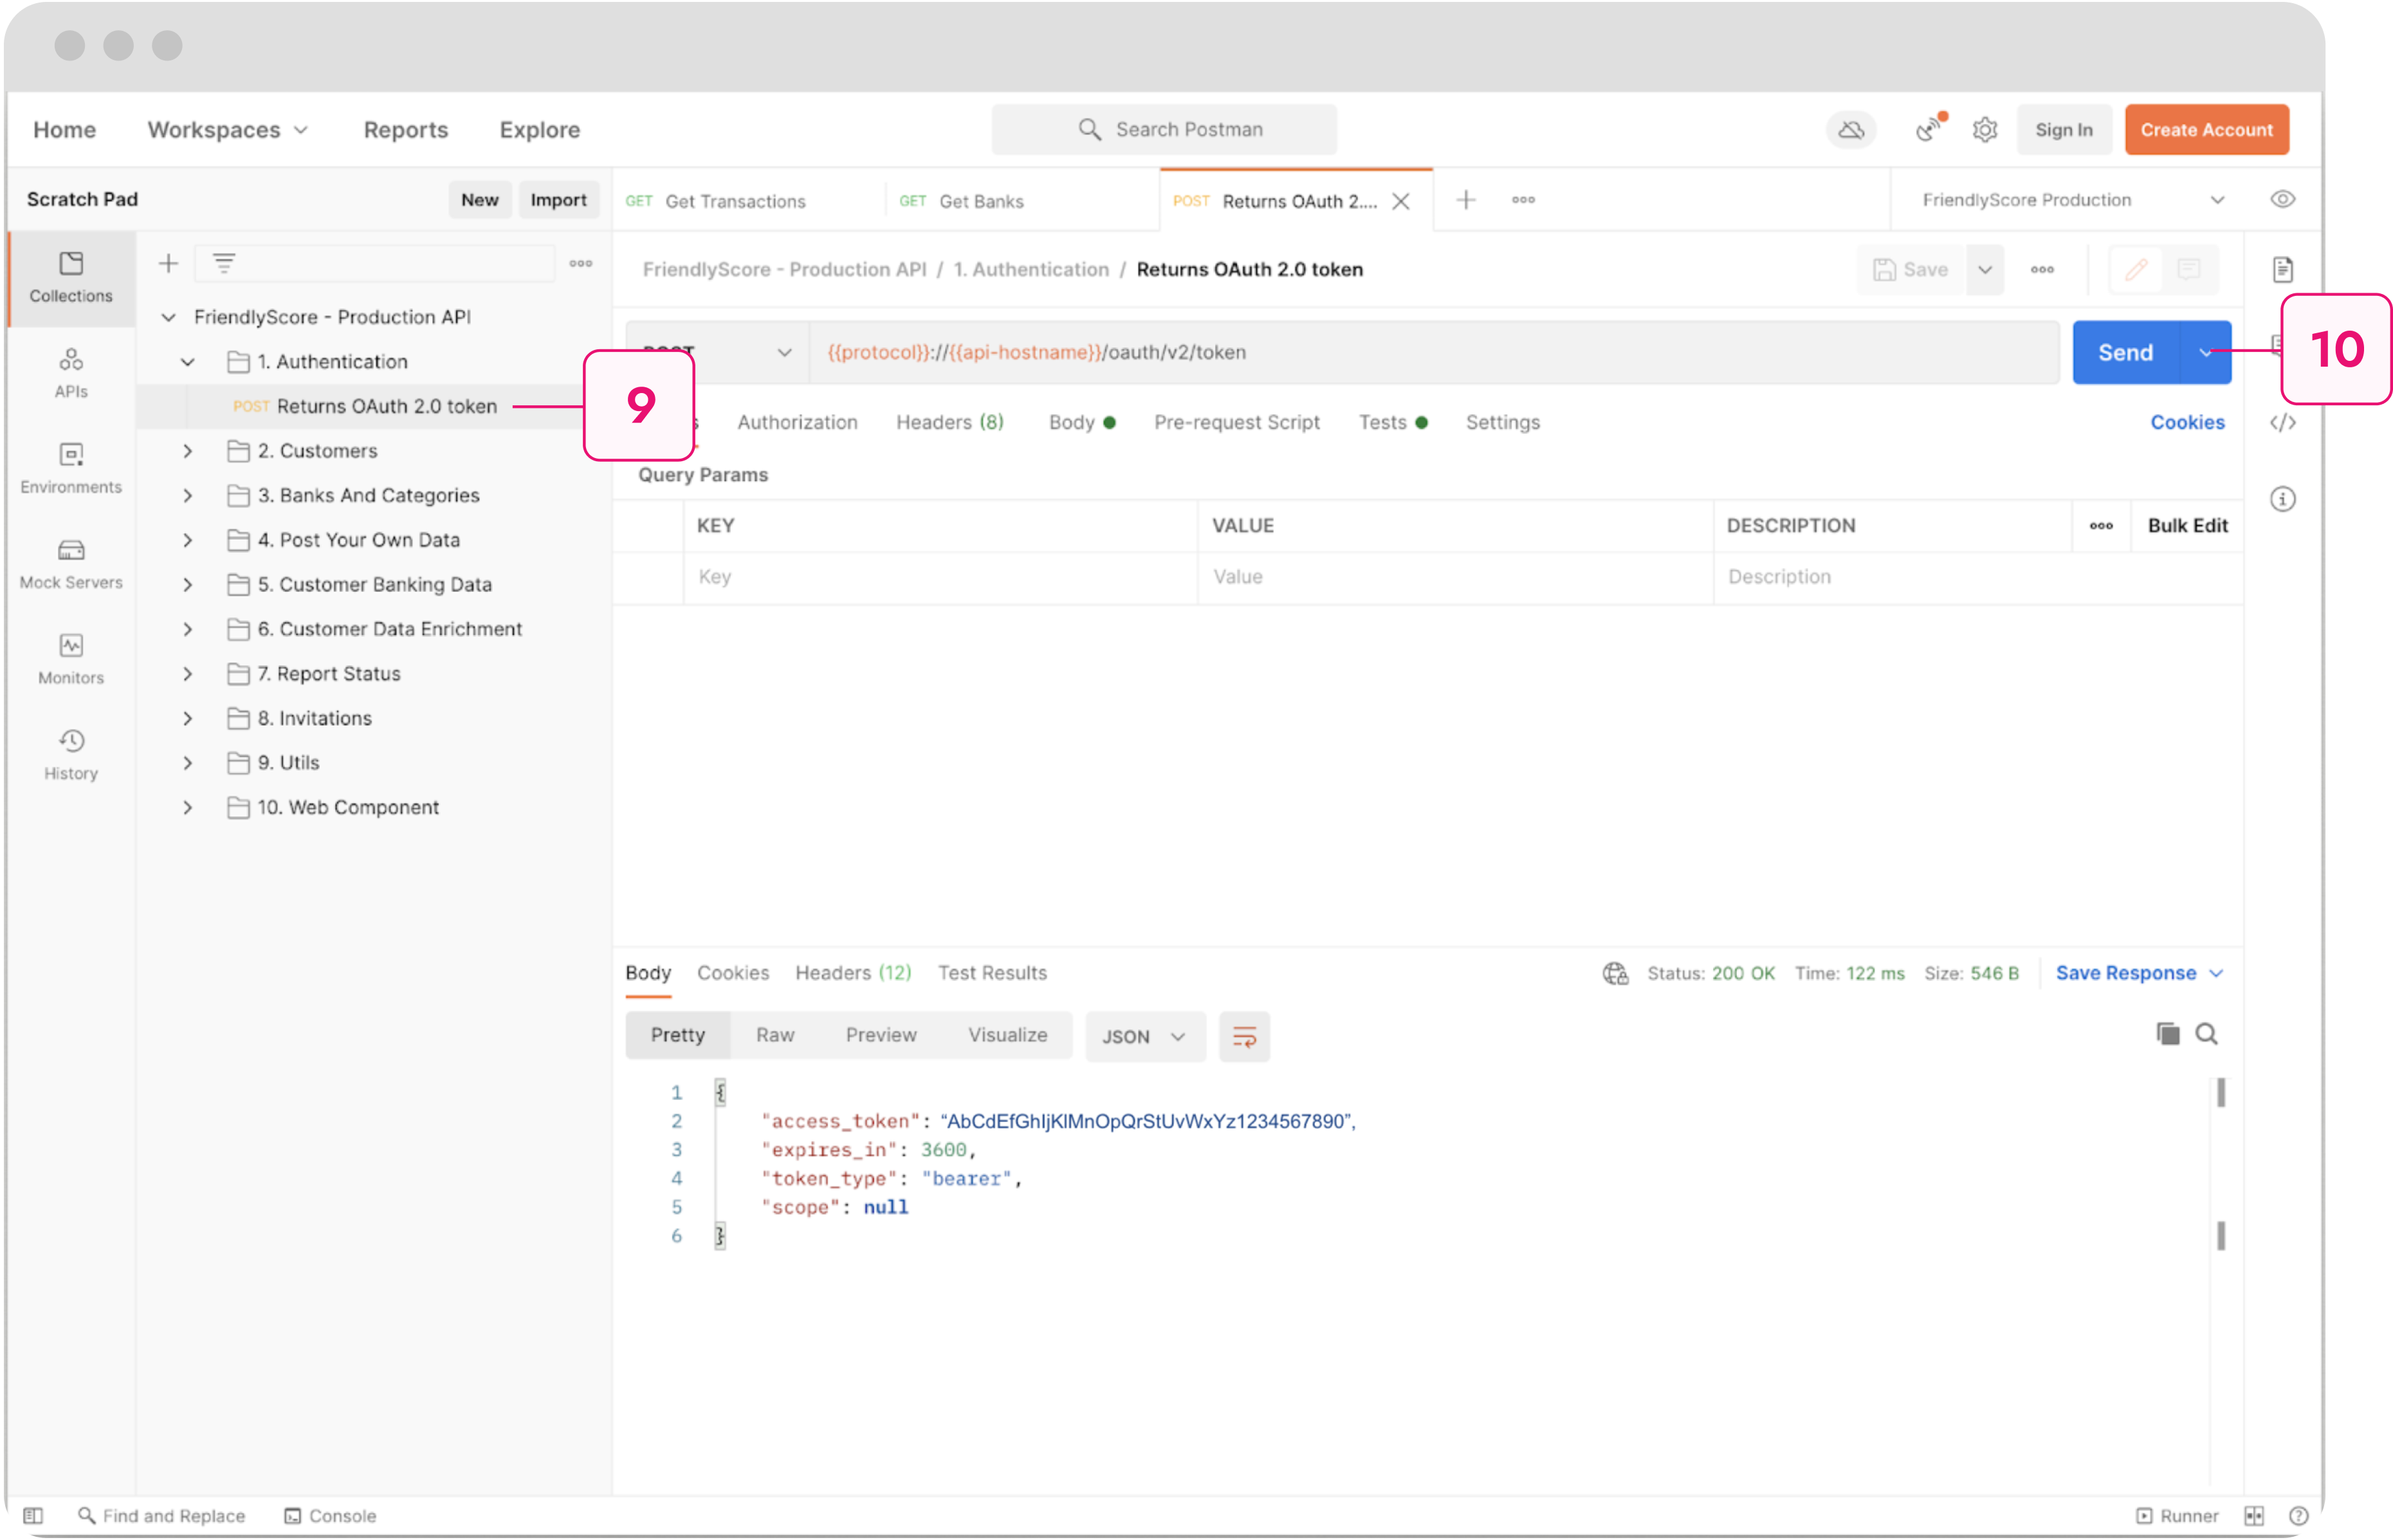2393x1540 pixels.
Task: Expand the 10. Web Component folder
Action: [x=187, y=807]
